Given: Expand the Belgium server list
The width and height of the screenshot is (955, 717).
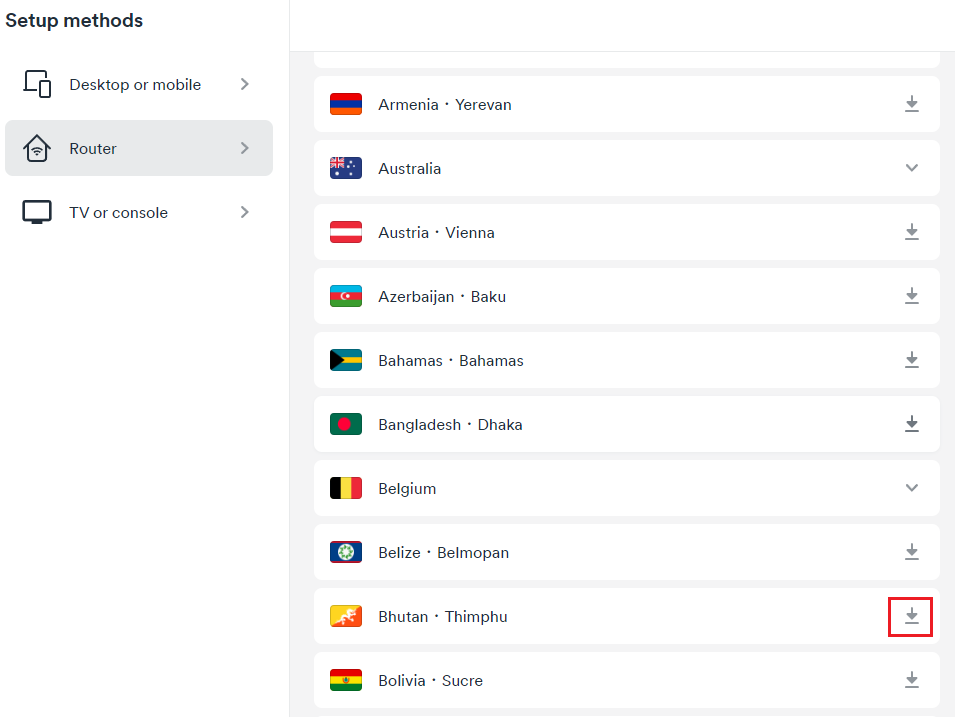Looking at the screenshot, I should [911, 488].
